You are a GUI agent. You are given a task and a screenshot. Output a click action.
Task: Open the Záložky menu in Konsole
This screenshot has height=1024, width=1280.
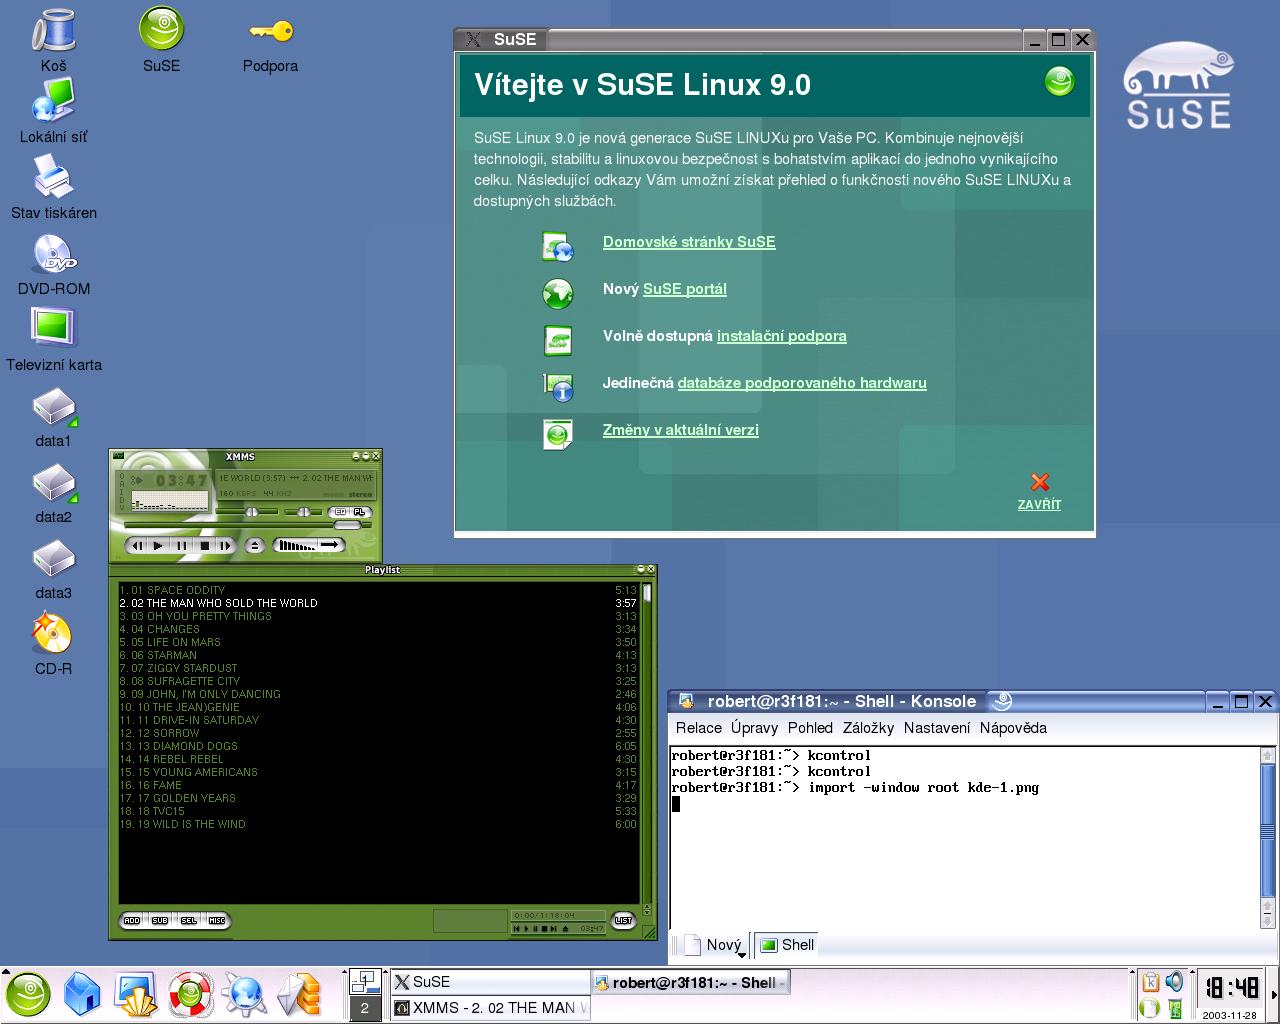tap(868, 728)
